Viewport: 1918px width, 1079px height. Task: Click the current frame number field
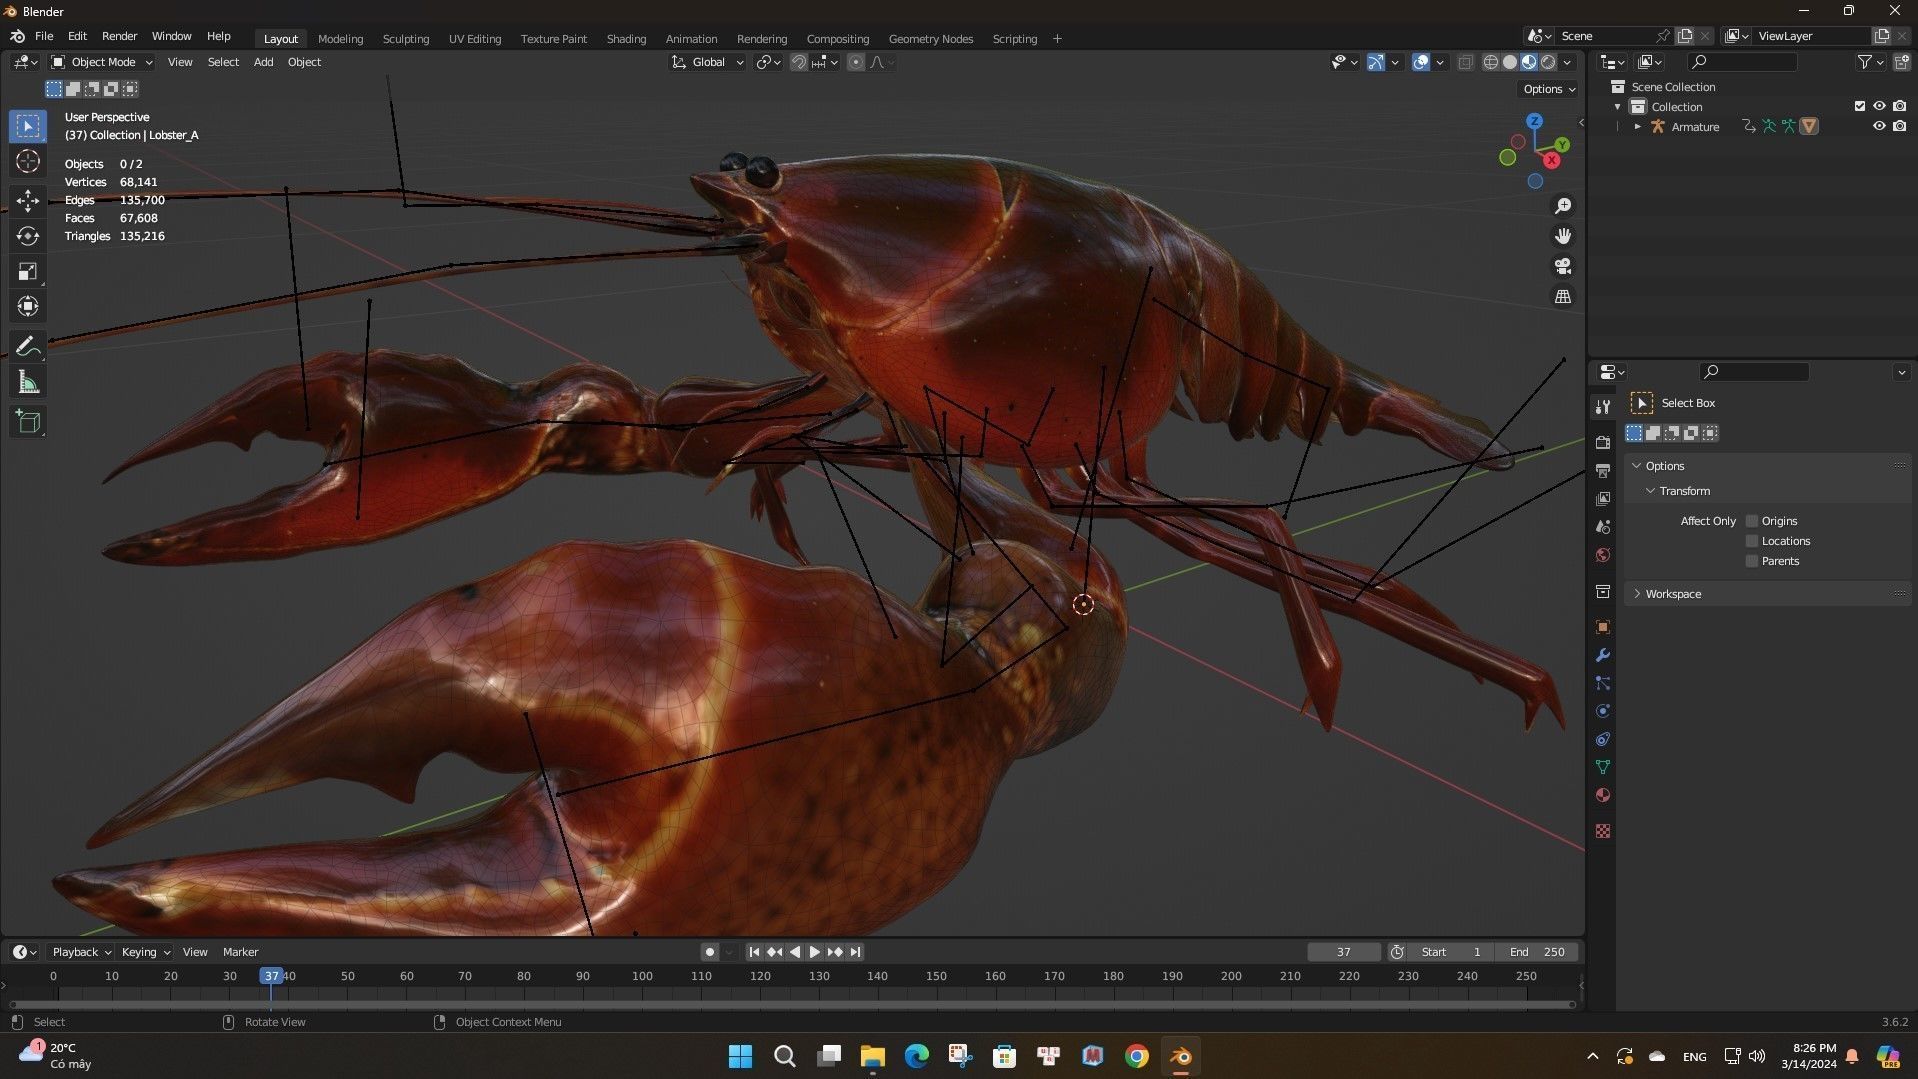(x=1343, y=952)
